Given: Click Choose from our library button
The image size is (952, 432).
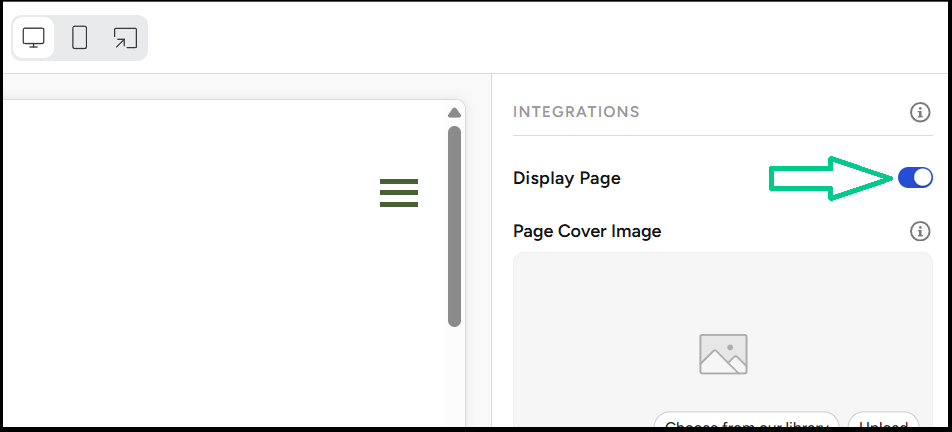Looking at the screenshot, I should click(x=746, y=422).
